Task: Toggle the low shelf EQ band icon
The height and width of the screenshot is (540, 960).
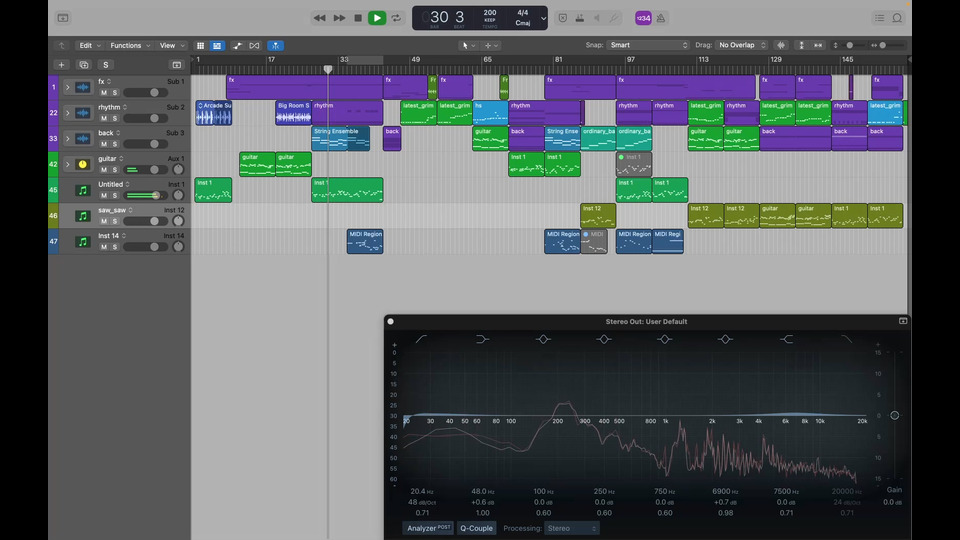Action: point(482,339)
